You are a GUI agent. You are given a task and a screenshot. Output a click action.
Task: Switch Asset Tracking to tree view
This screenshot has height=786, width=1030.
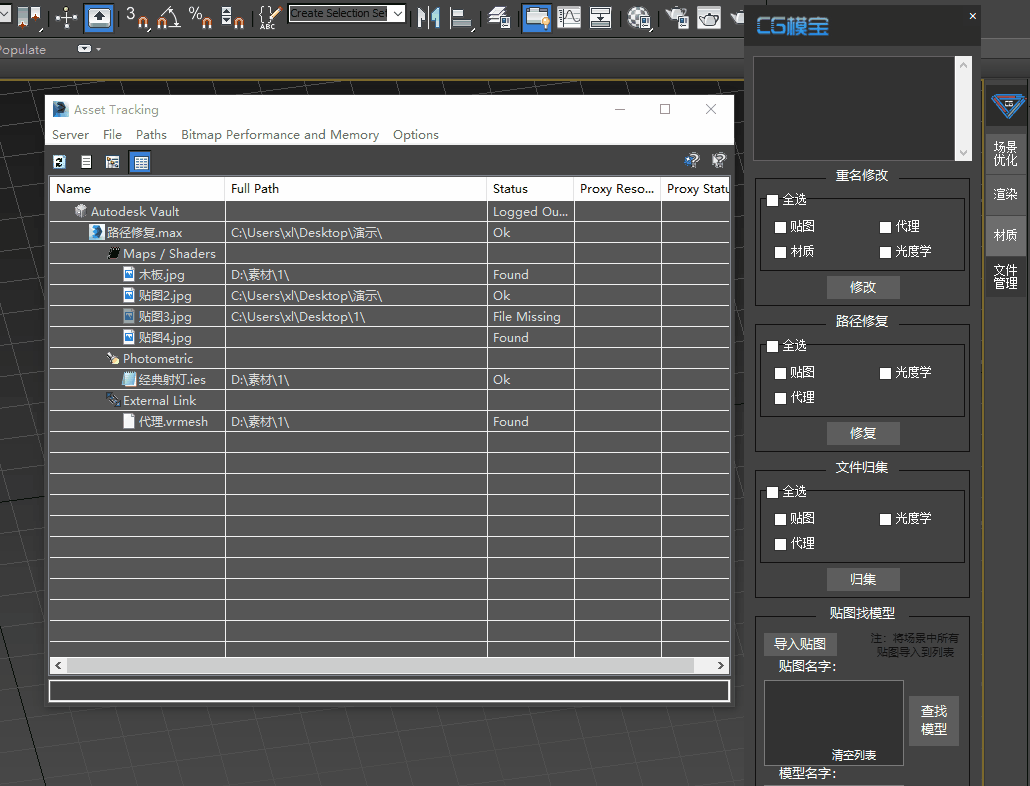click(x=113, y=162)
